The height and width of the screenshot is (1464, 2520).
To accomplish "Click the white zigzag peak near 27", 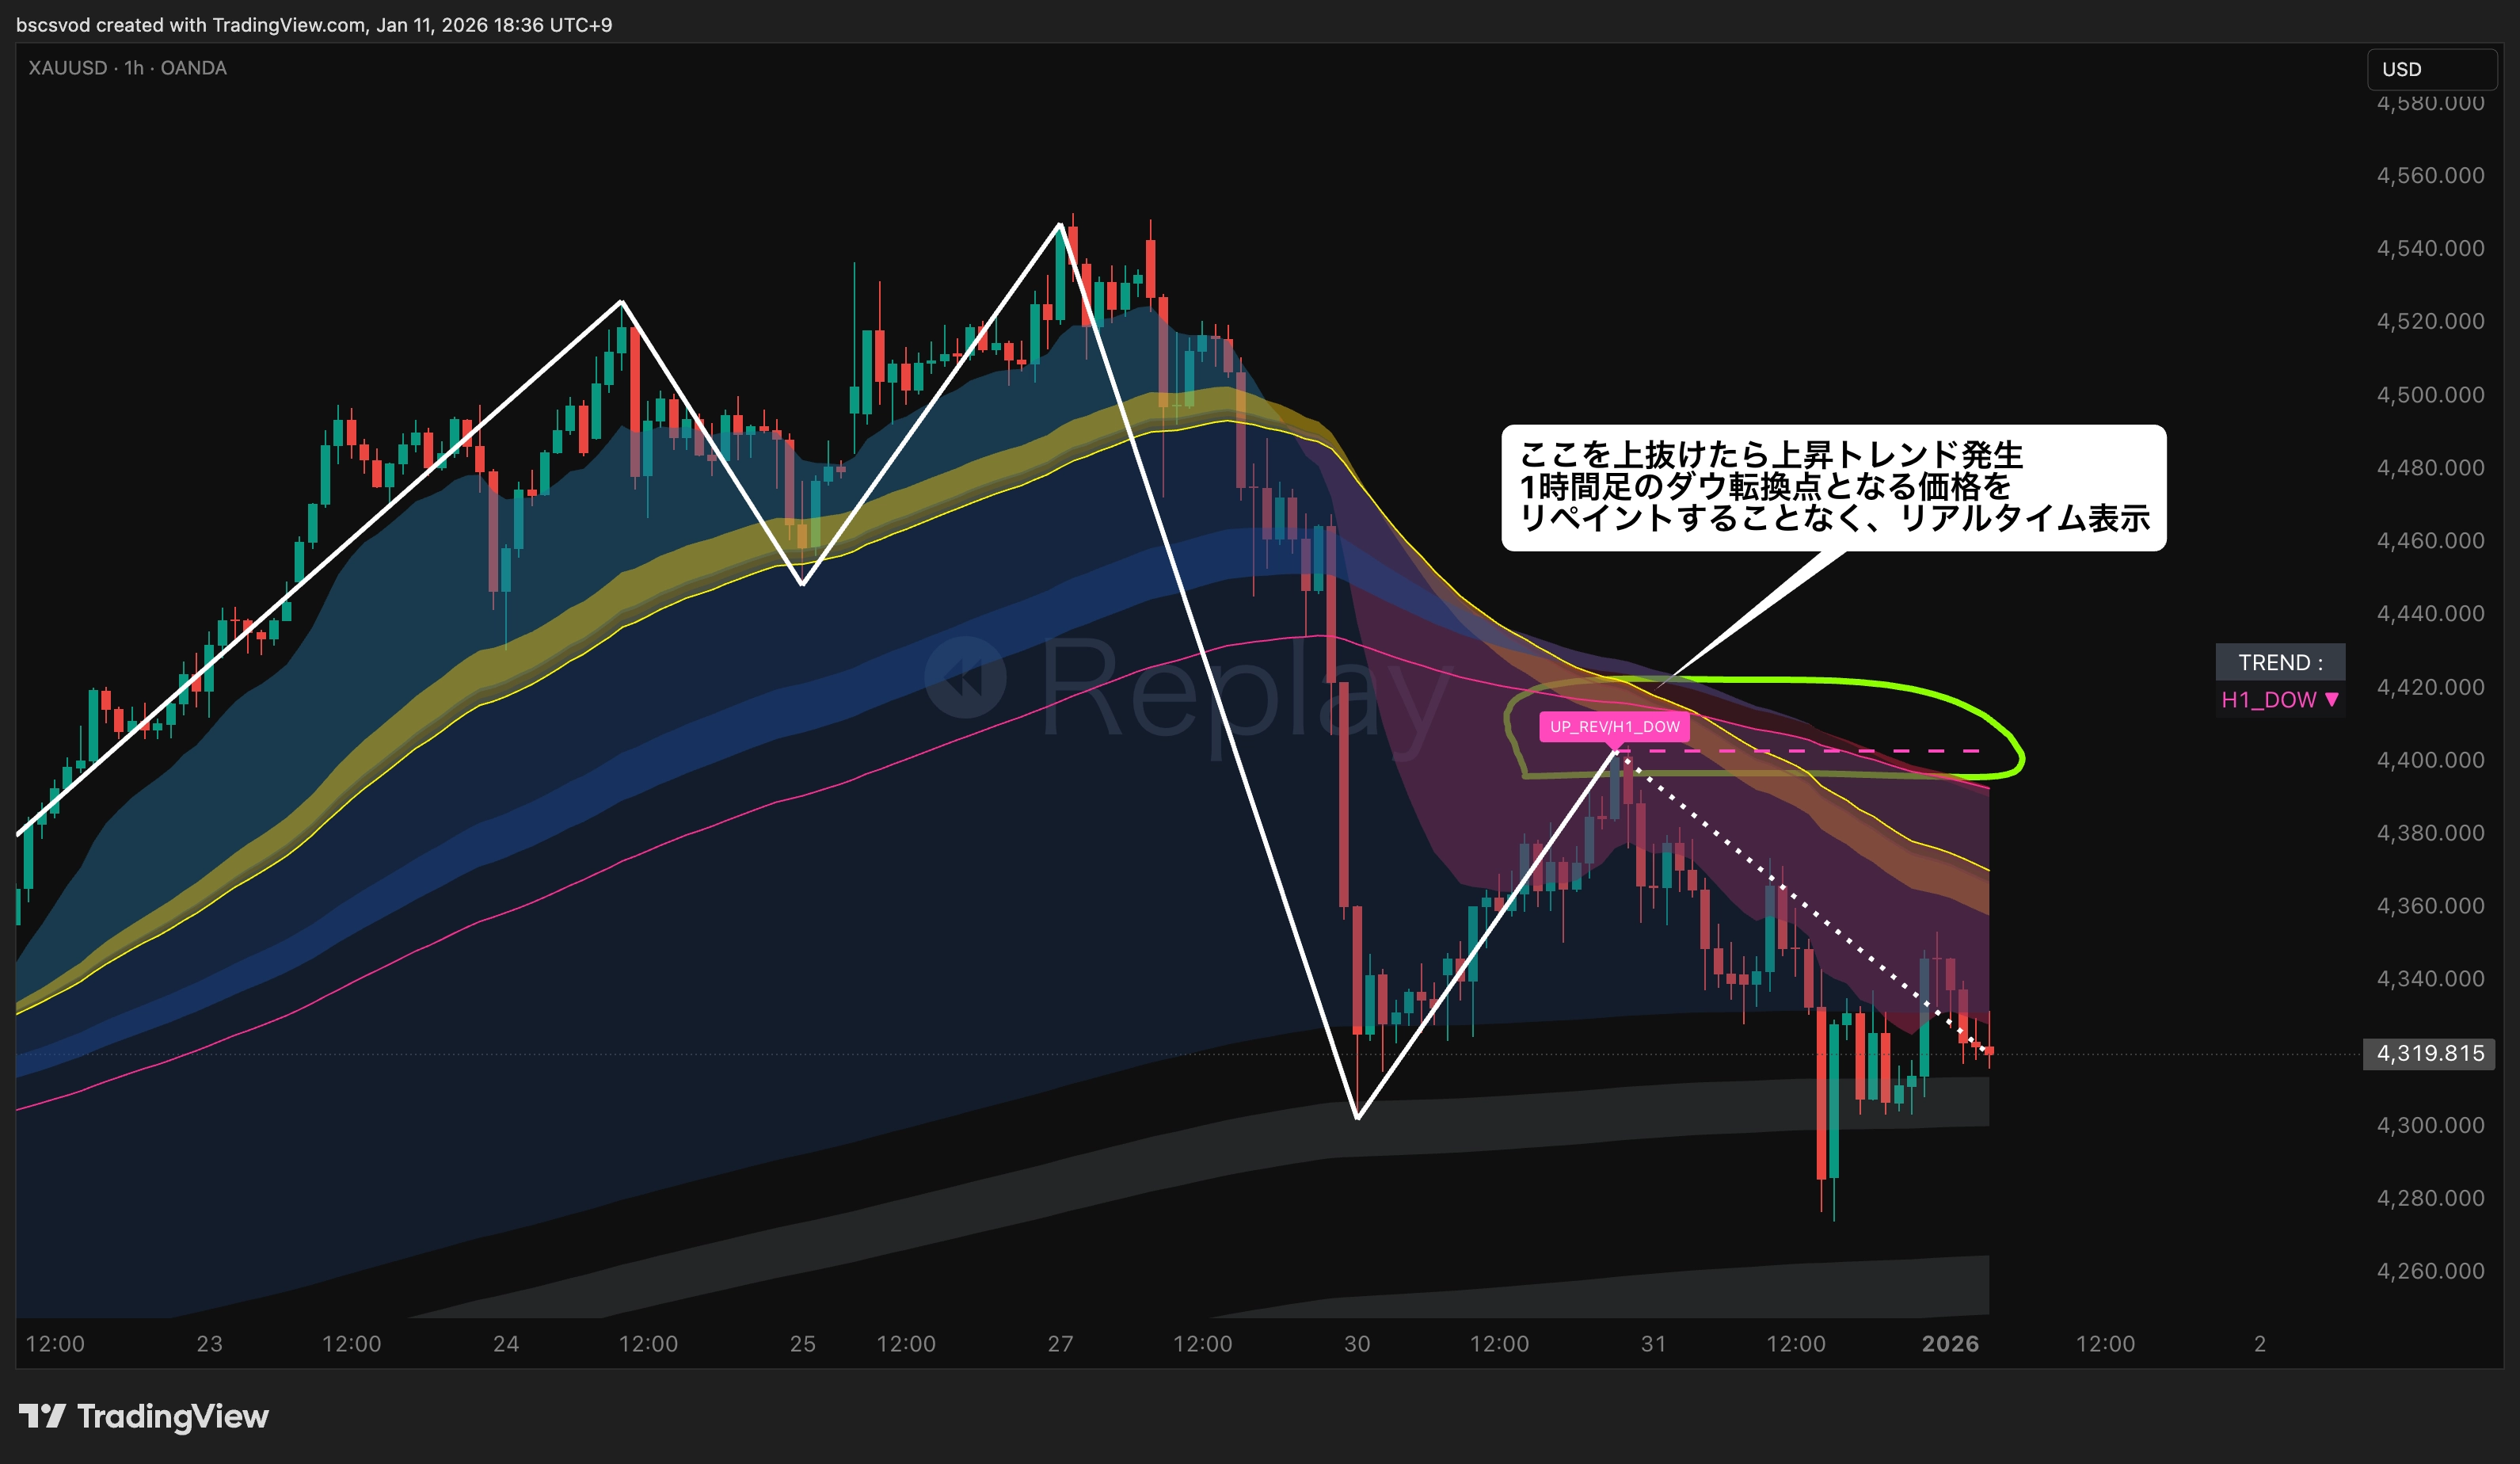I will coord(1060,225).
